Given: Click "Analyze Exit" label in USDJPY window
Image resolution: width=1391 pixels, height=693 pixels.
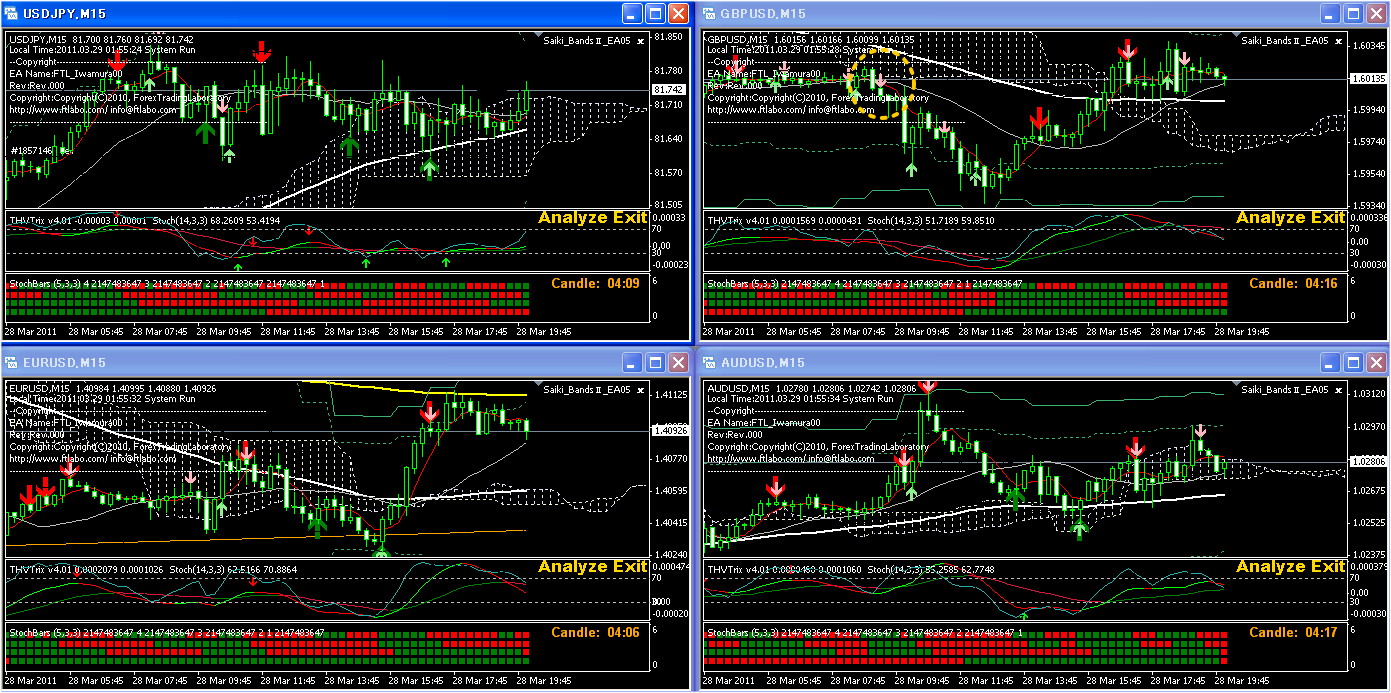Looking at the screenshot, I should point(592,218).
